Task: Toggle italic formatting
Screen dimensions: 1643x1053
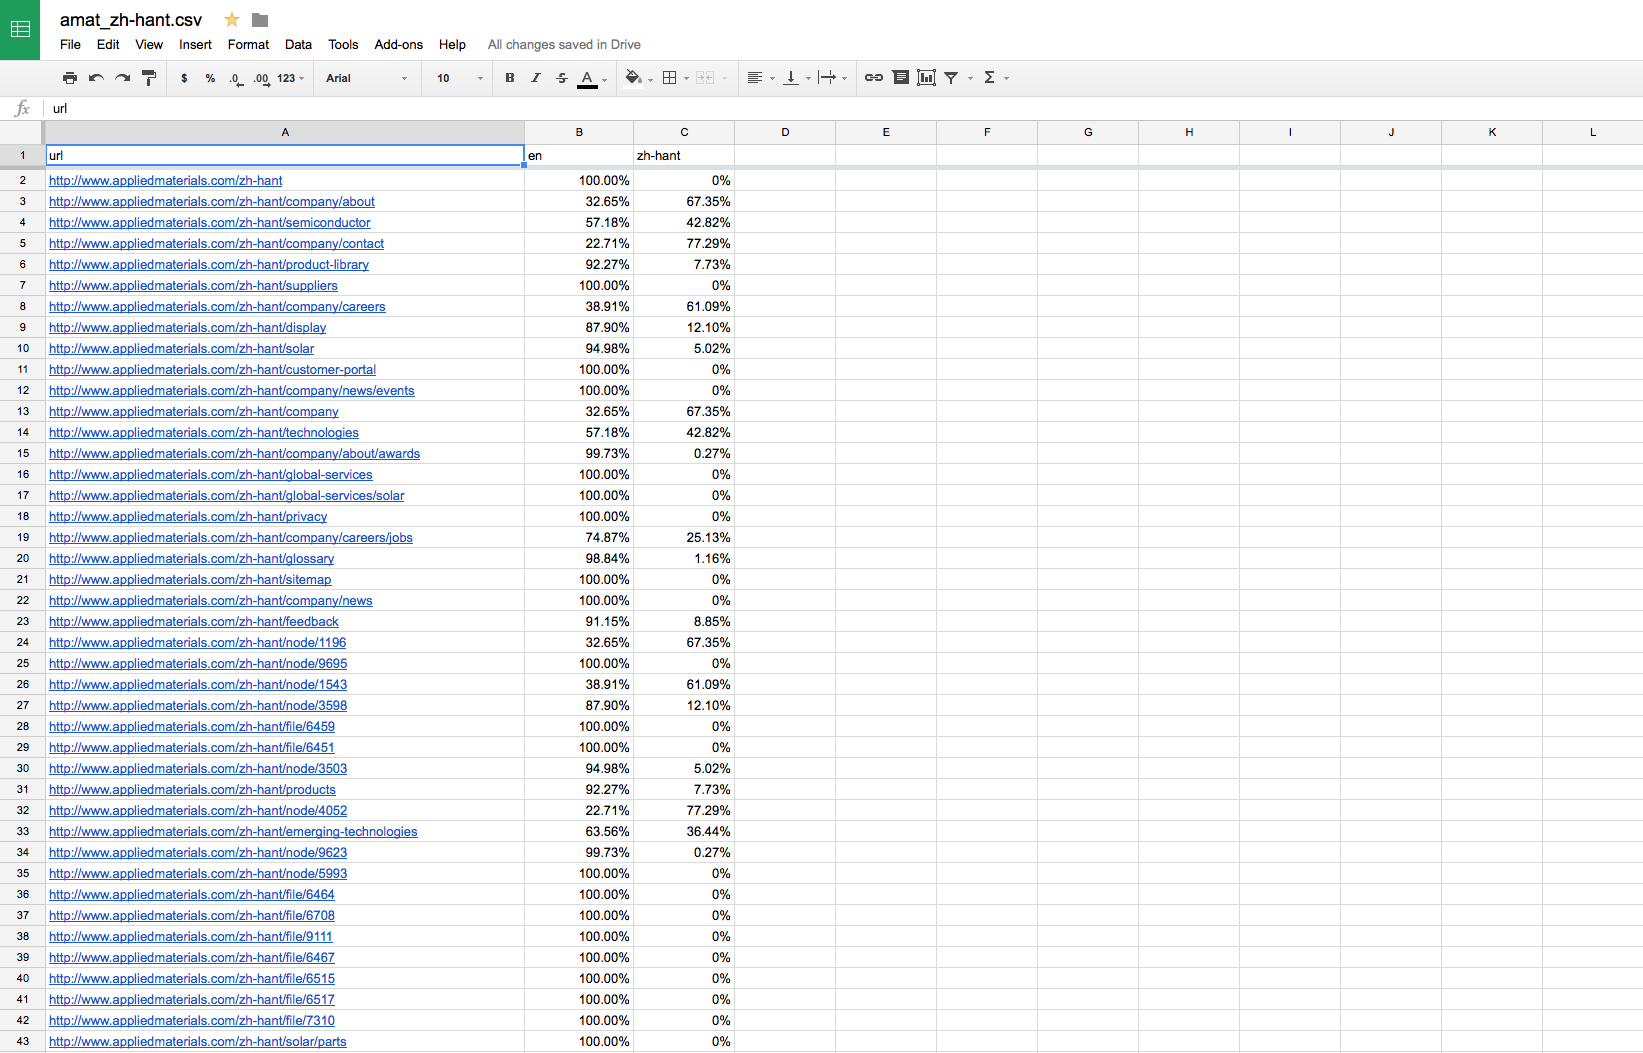Action: pyautogui.click(x=536, y=78)
